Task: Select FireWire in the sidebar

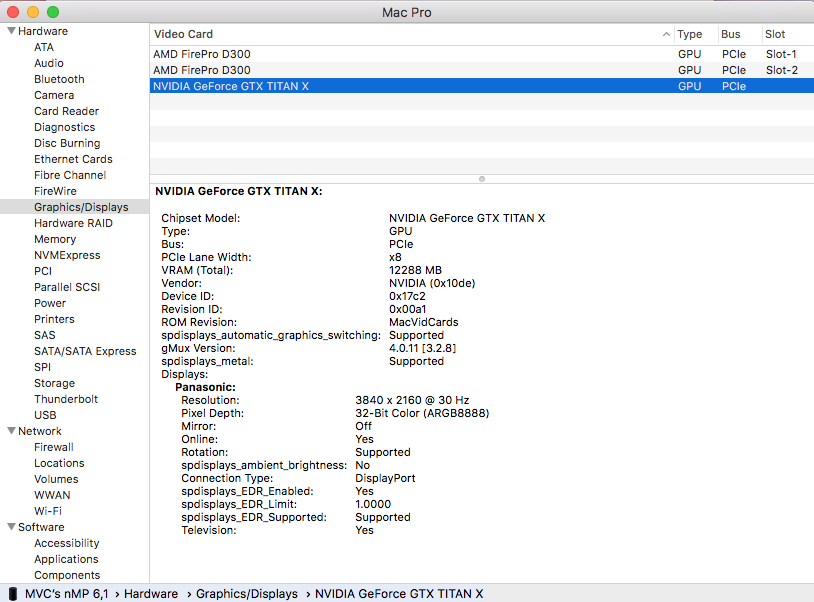Action: 55,191
